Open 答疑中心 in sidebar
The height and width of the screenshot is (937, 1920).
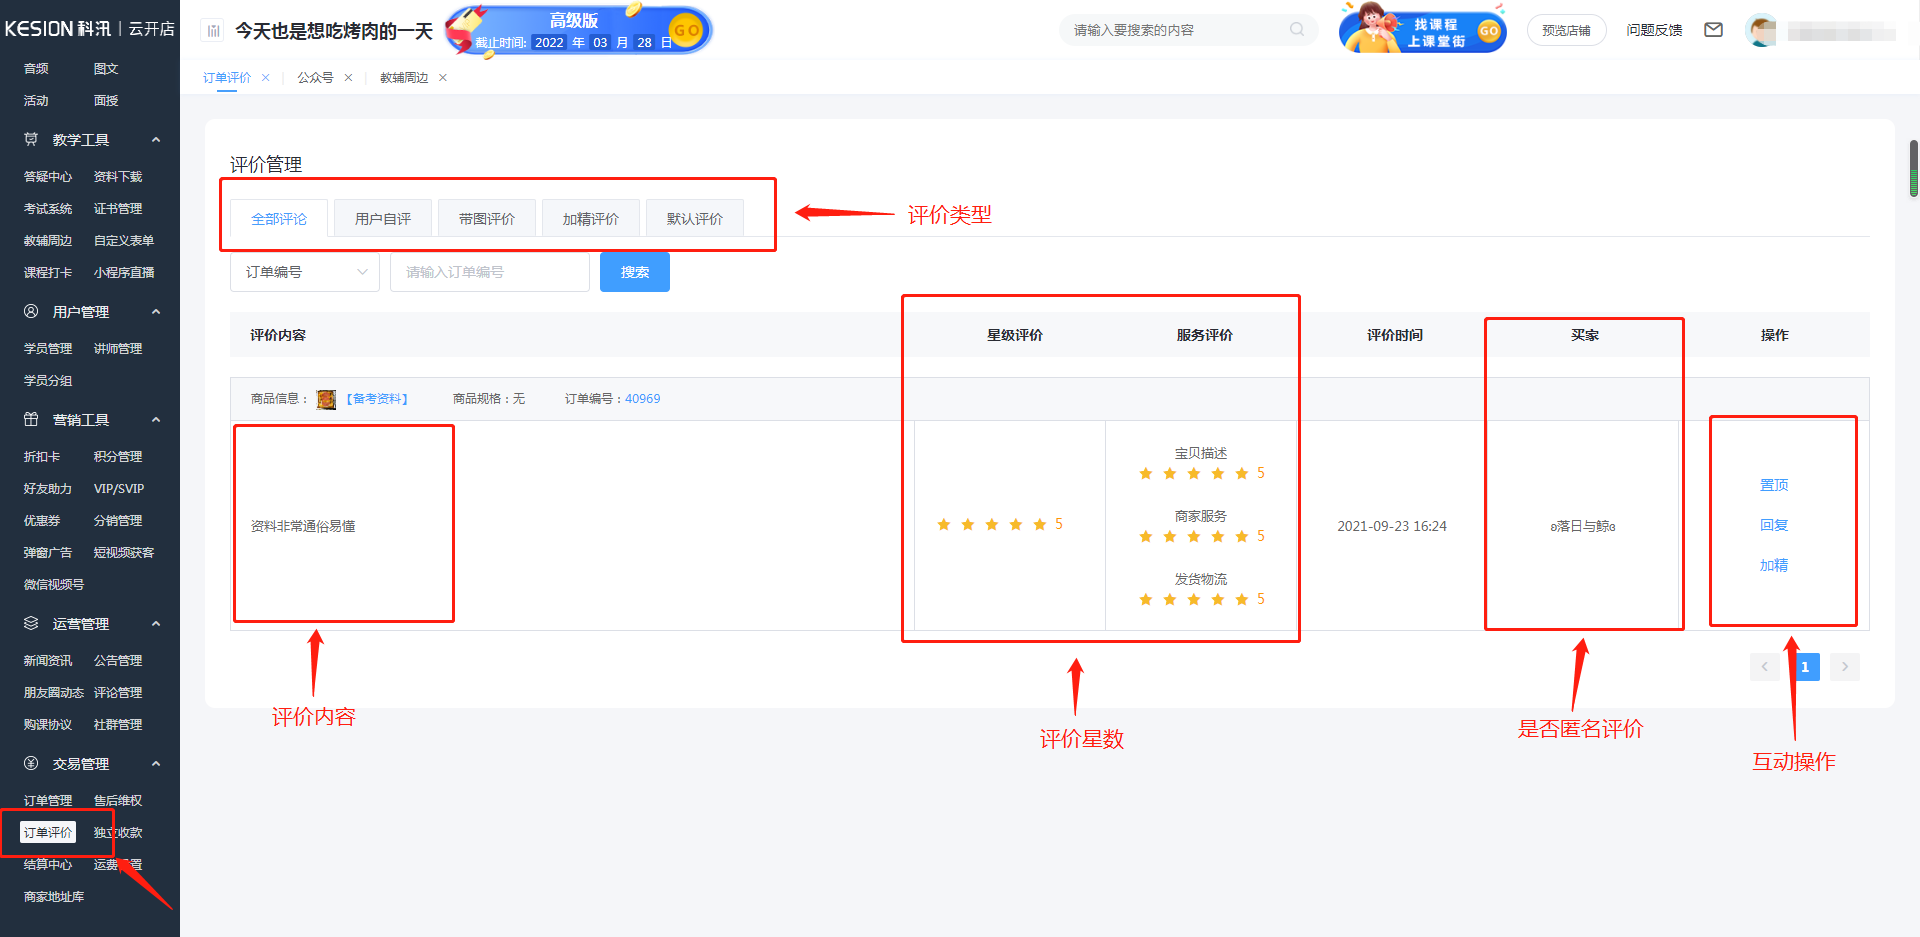click(48, 177)
